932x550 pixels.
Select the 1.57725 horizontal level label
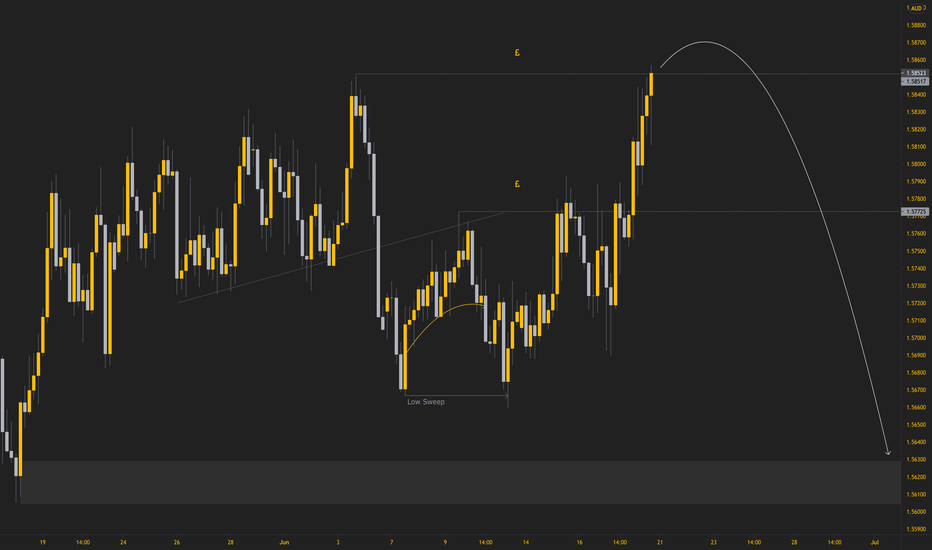pyautogui.click(x=915, y=211)
